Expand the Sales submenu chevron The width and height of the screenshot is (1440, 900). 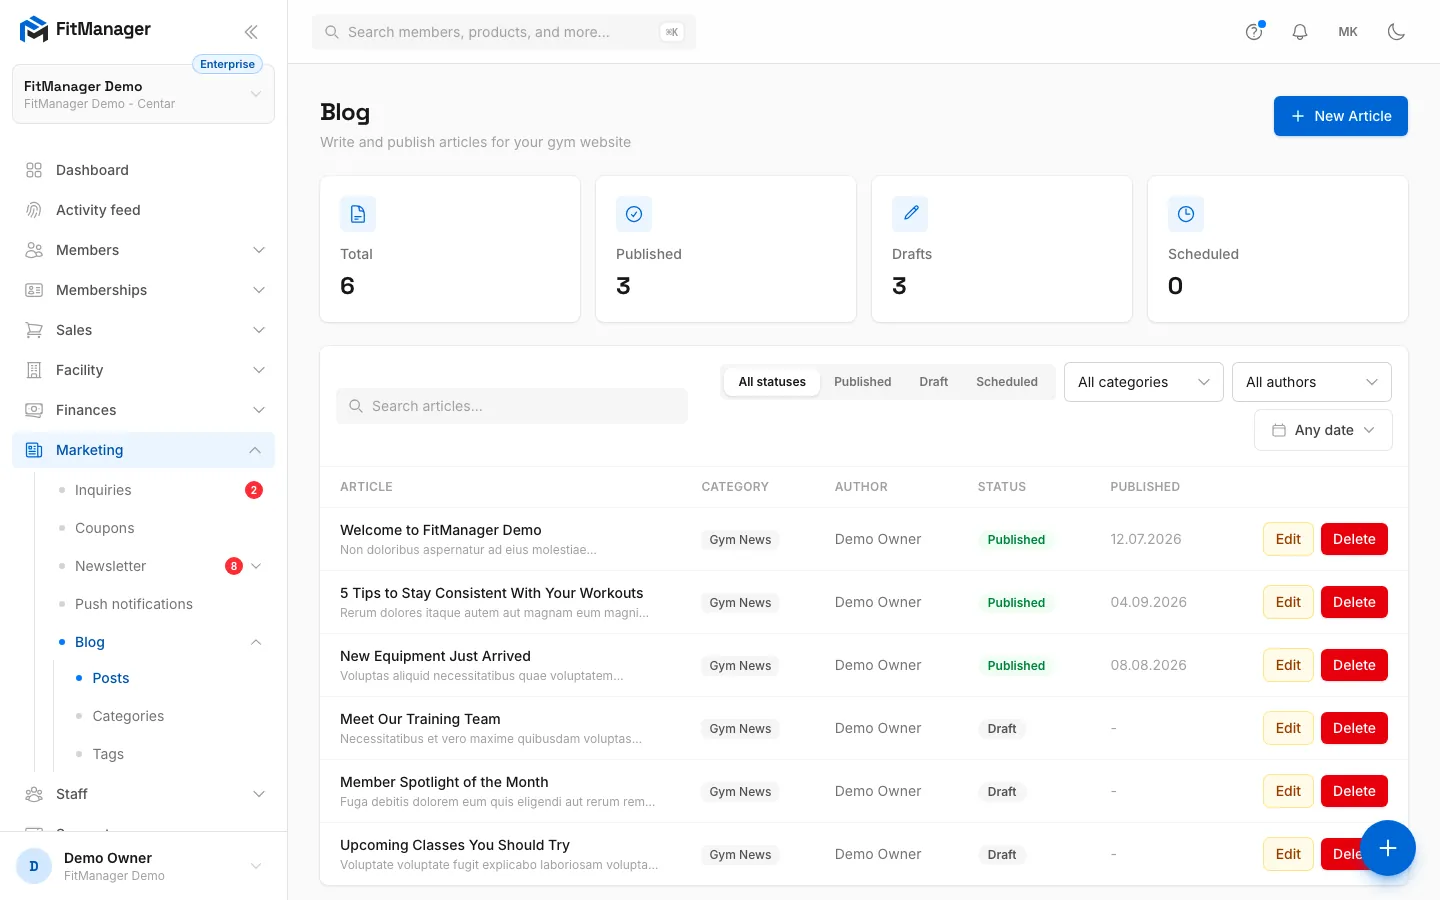tap(259, 330)
